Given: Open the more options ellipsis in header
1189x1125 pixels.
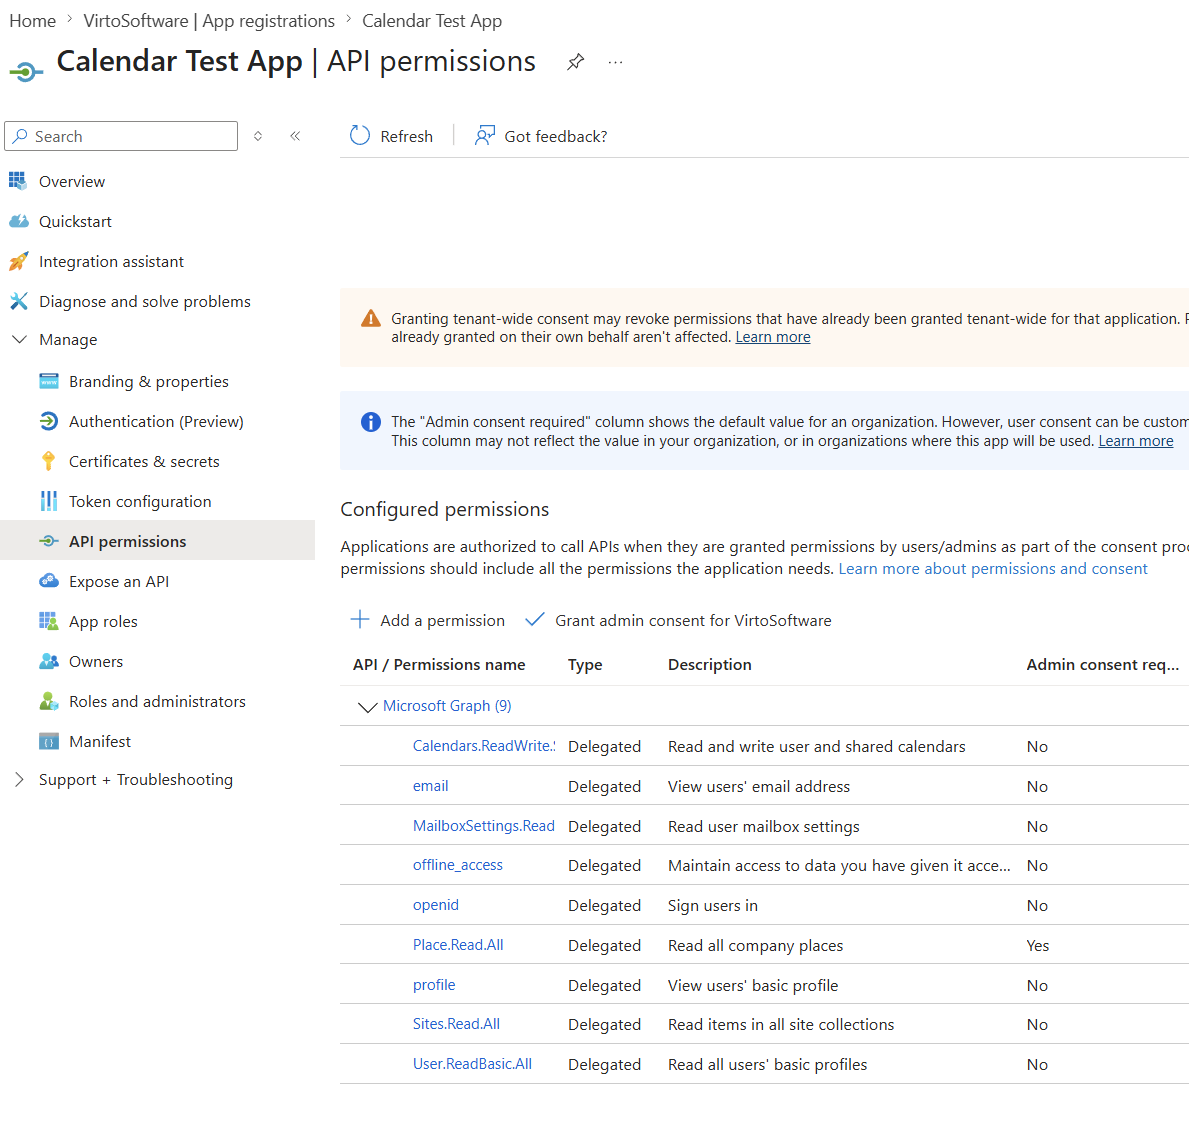Looking at the screenshot, I should tap(616, 62).
